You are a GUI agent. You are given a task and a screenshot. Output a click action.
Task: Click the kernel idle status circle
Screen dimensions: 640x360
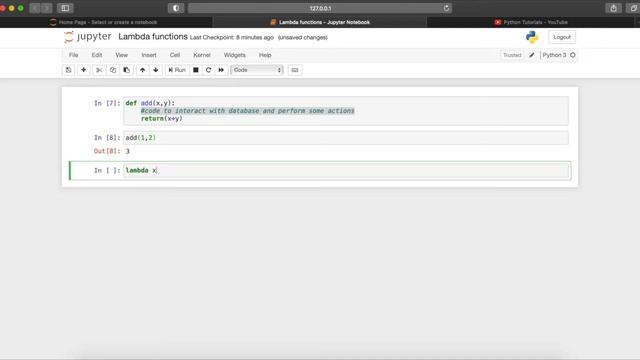pyautogui.click(x=573, y=55)
